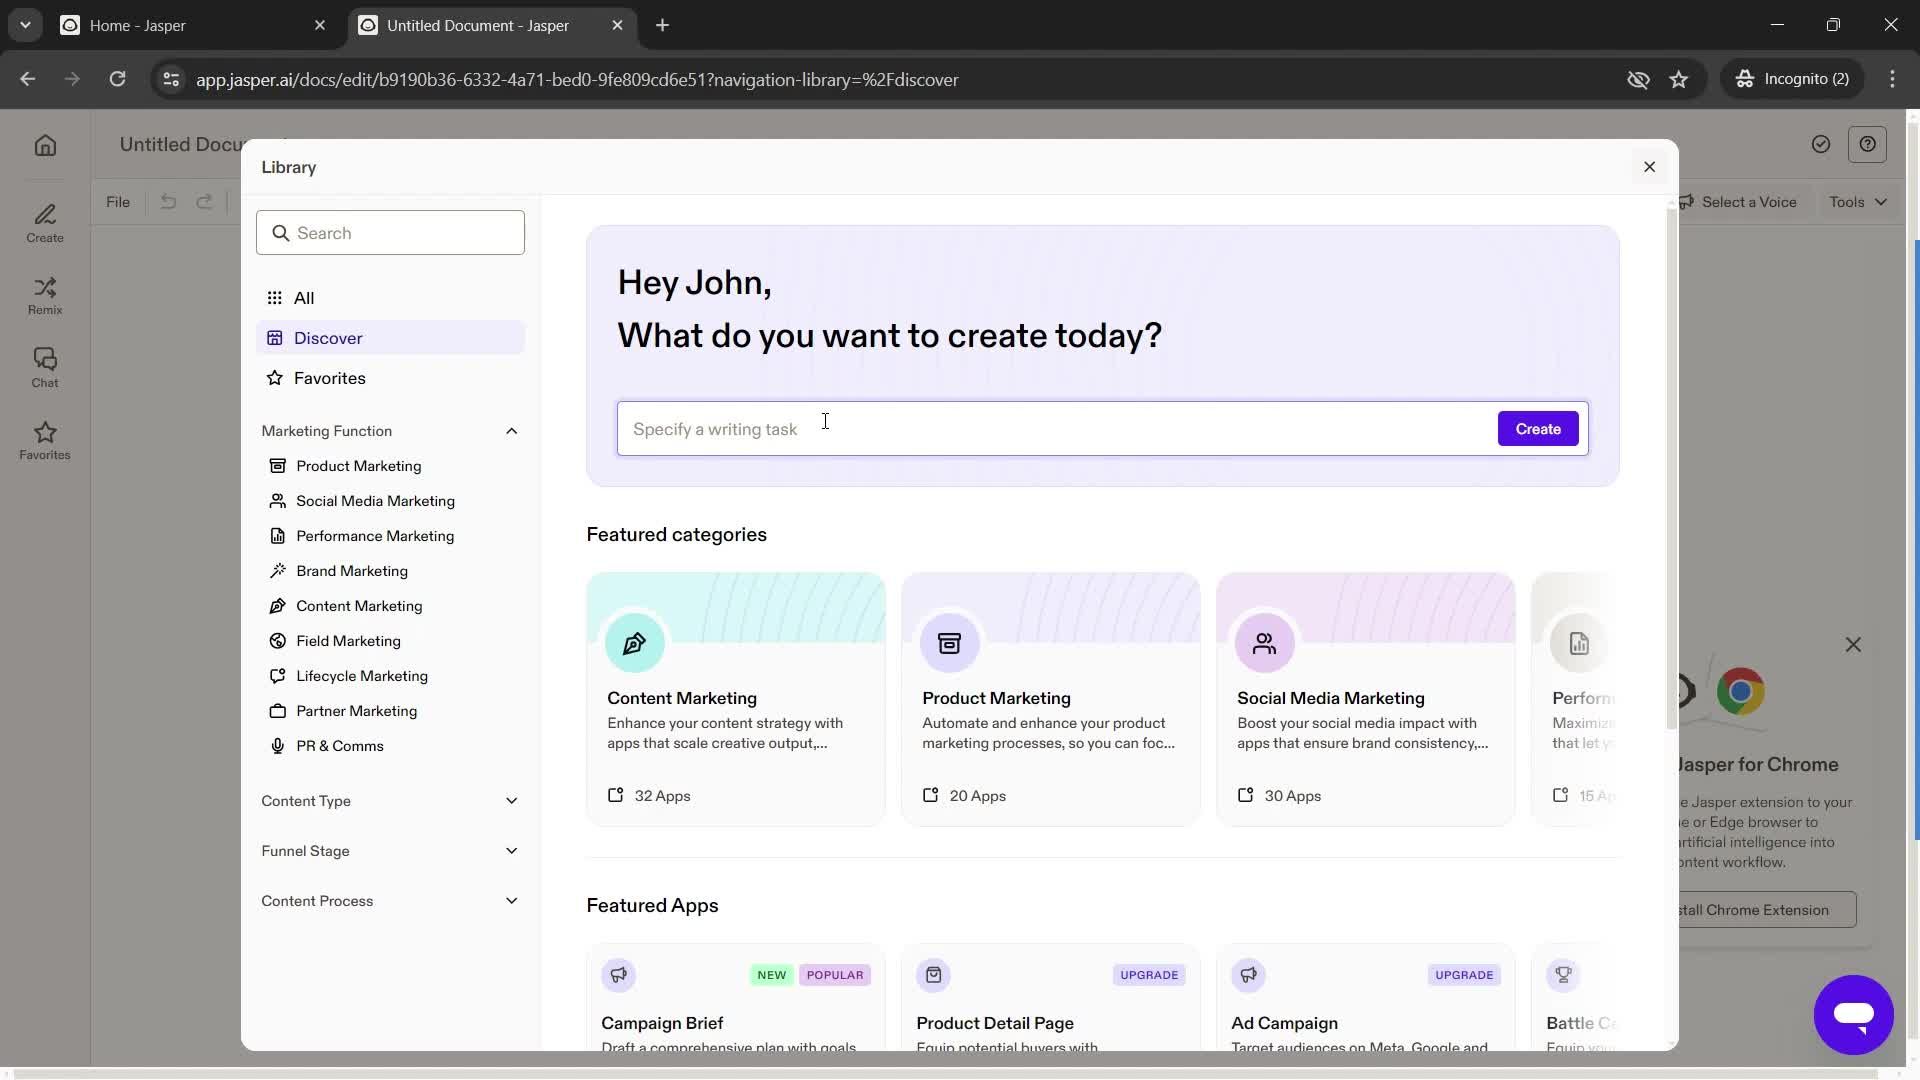
Task: Click the Create button for writing task
Action: pyautogui.click(x=1538, y=427)
